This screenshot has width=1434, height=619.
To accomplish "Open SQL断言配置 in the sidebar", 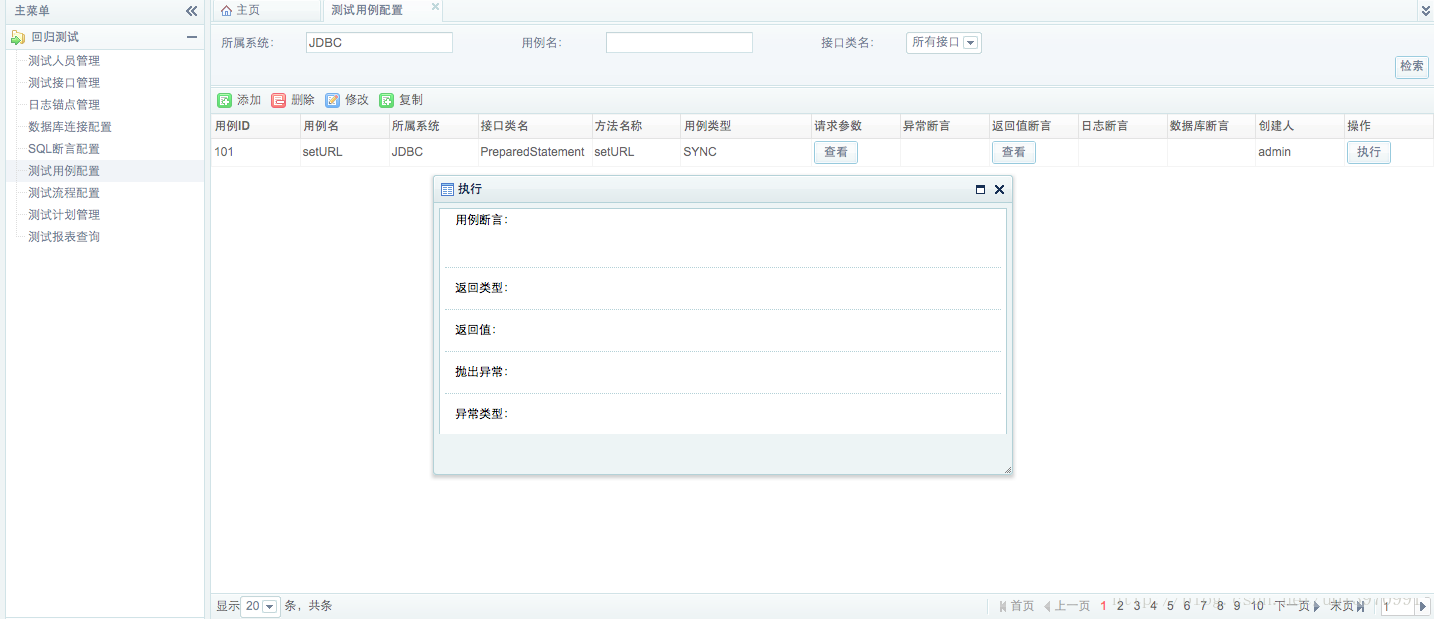I will click(64, 149).
